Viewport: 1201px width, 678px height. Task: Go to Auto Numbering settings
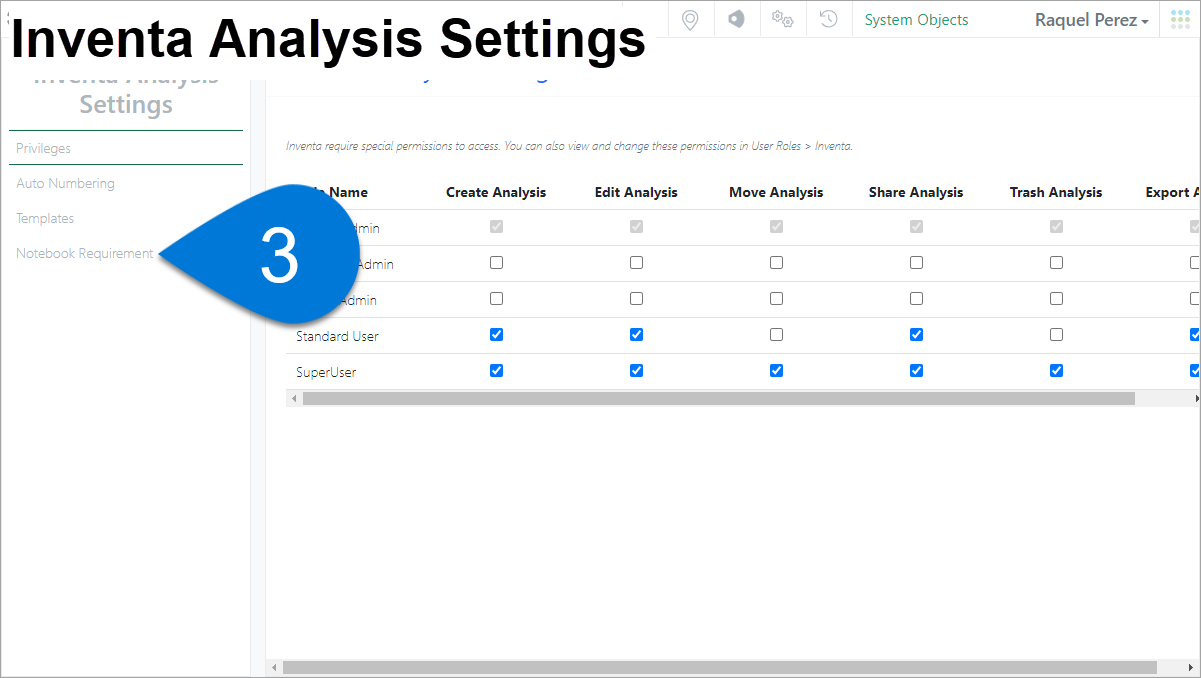tap(65, 183)
